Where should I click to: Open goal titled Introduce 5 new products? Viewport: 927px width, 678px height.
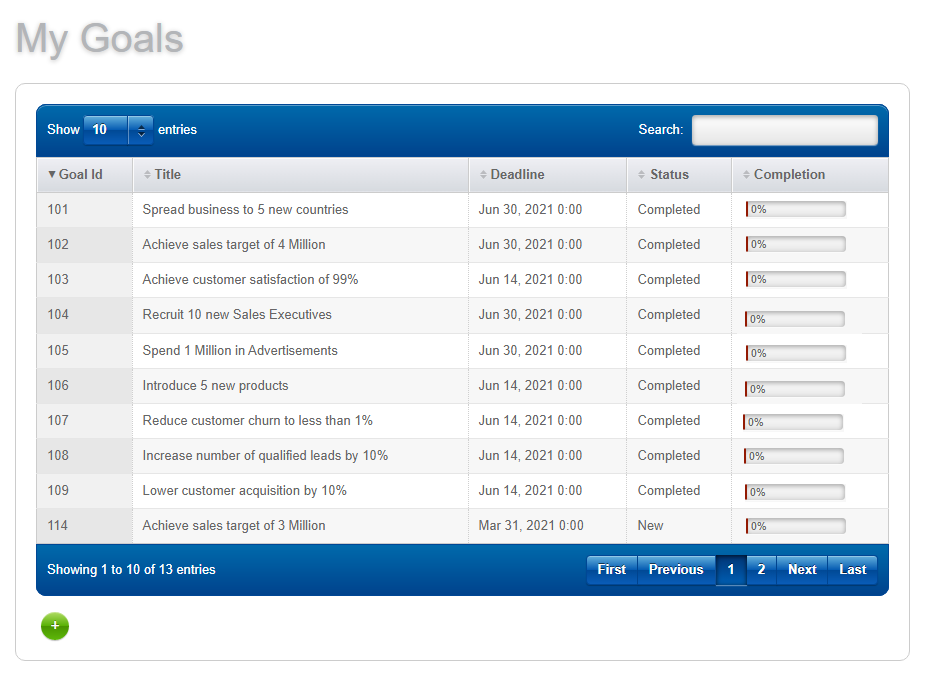215,386
